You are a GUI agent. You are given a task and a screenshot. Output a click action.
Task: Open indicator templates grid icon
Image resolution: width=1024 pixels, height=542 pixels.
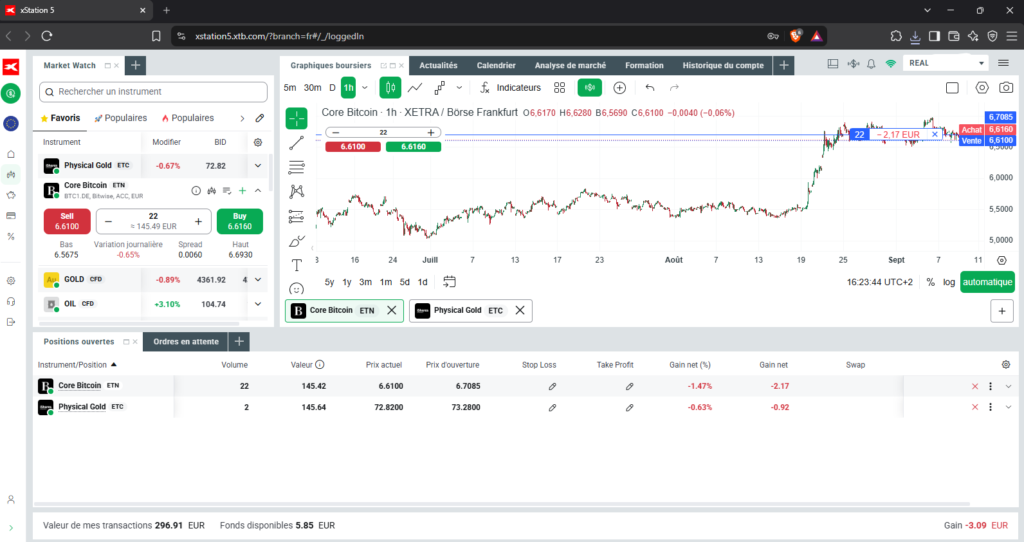560,88
